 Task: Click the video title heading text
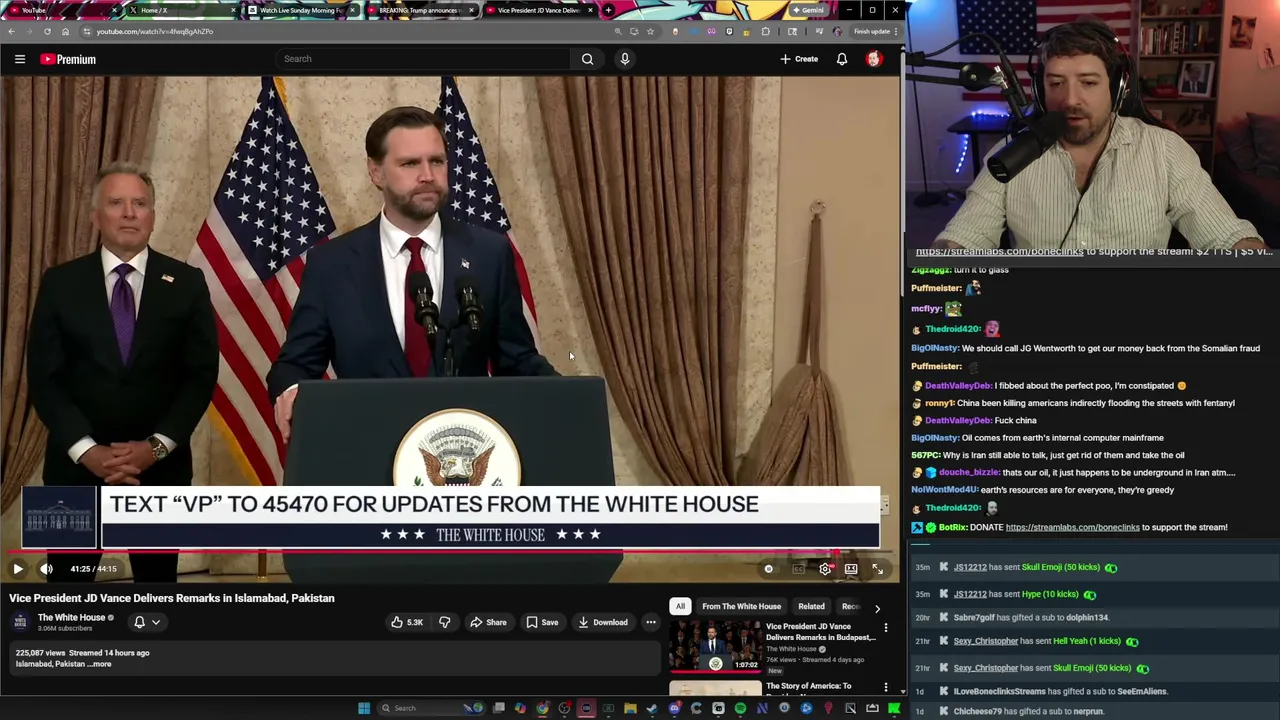pos(172,598)
